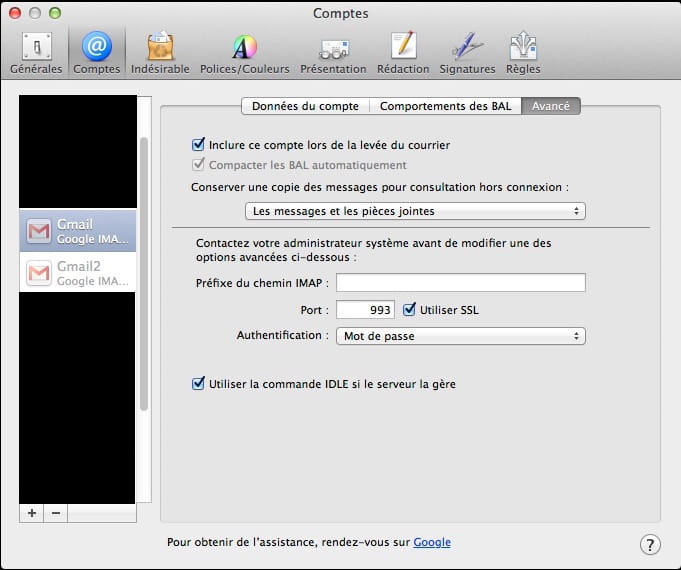Open the Règles rules pane
The height and width of the screenshot is (570, 681).
click(523, 53)
